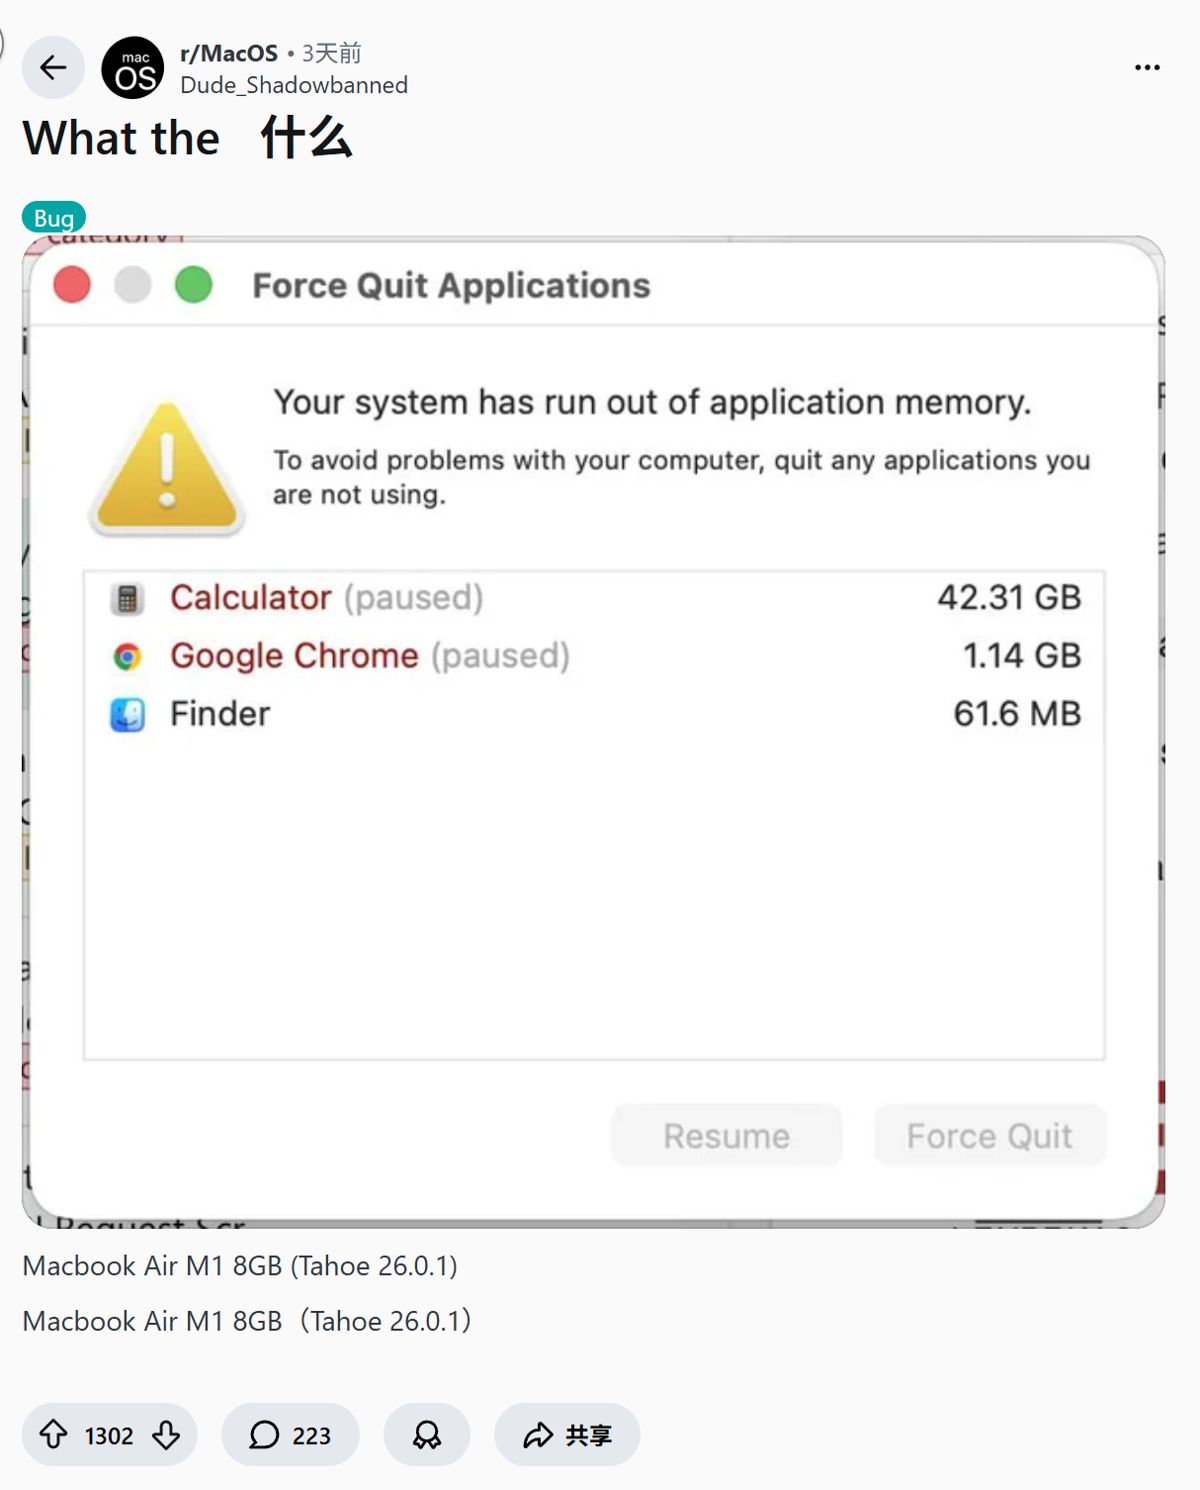Click the yellow warning triangle icon
Image resolution: width=1200 pixels, height=1490 pixels.
(x=166, y=465)
